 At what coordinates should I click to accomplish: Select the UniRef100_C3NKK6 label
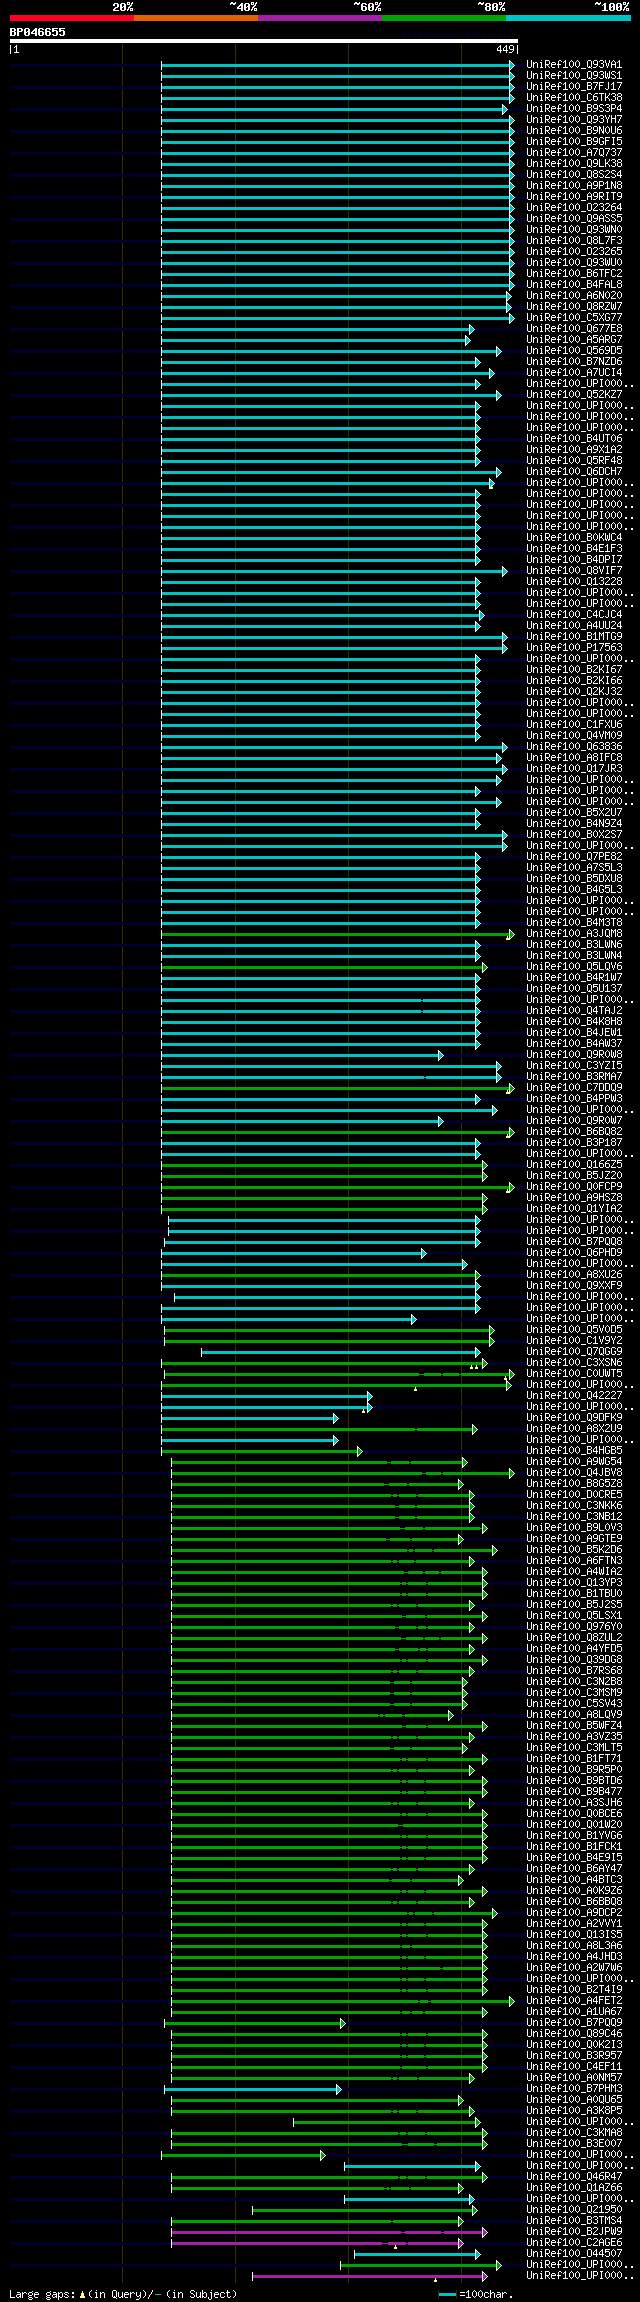pyautogui.click(x=574, y=1506)
